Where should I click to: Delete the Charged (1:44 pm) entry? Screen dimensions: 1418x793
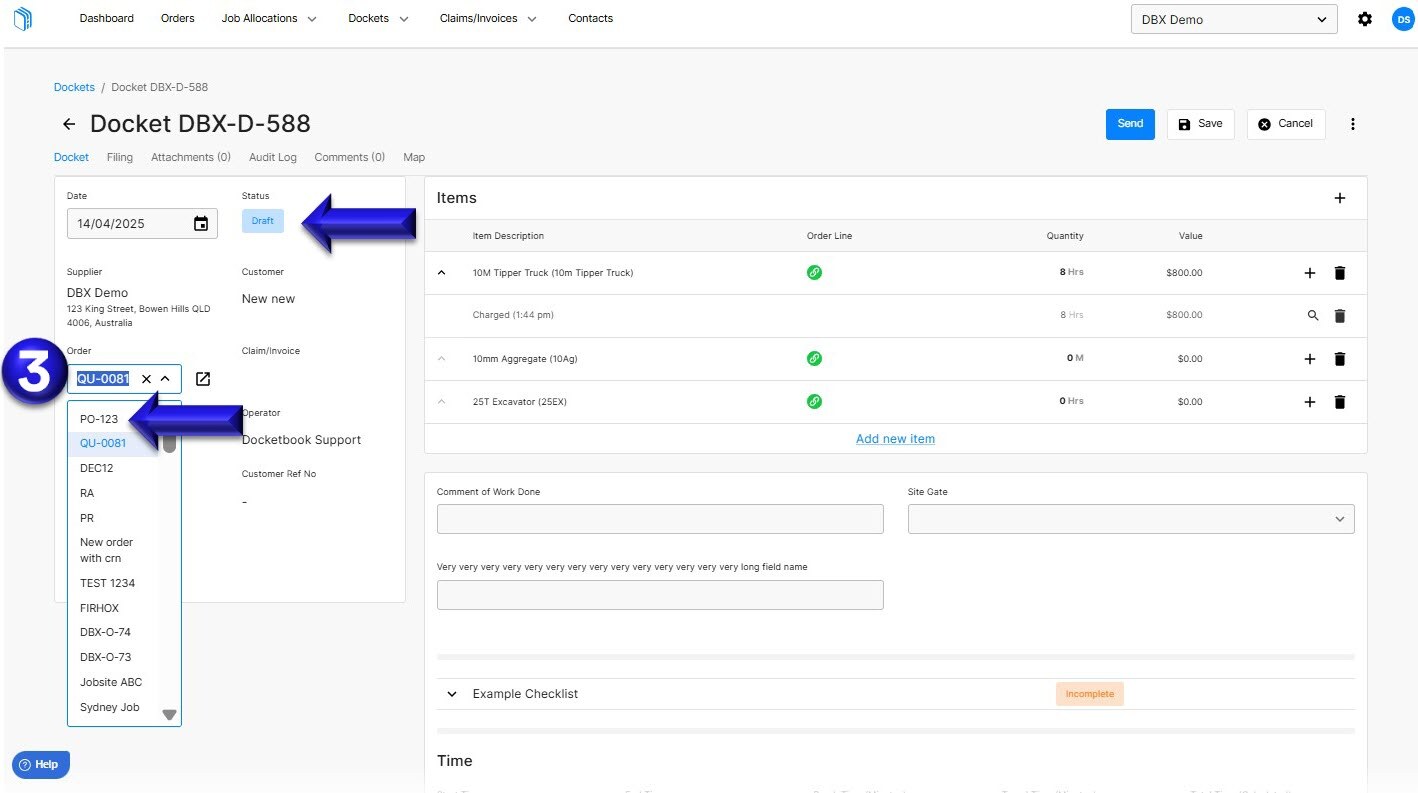[x=1340, y=316]
